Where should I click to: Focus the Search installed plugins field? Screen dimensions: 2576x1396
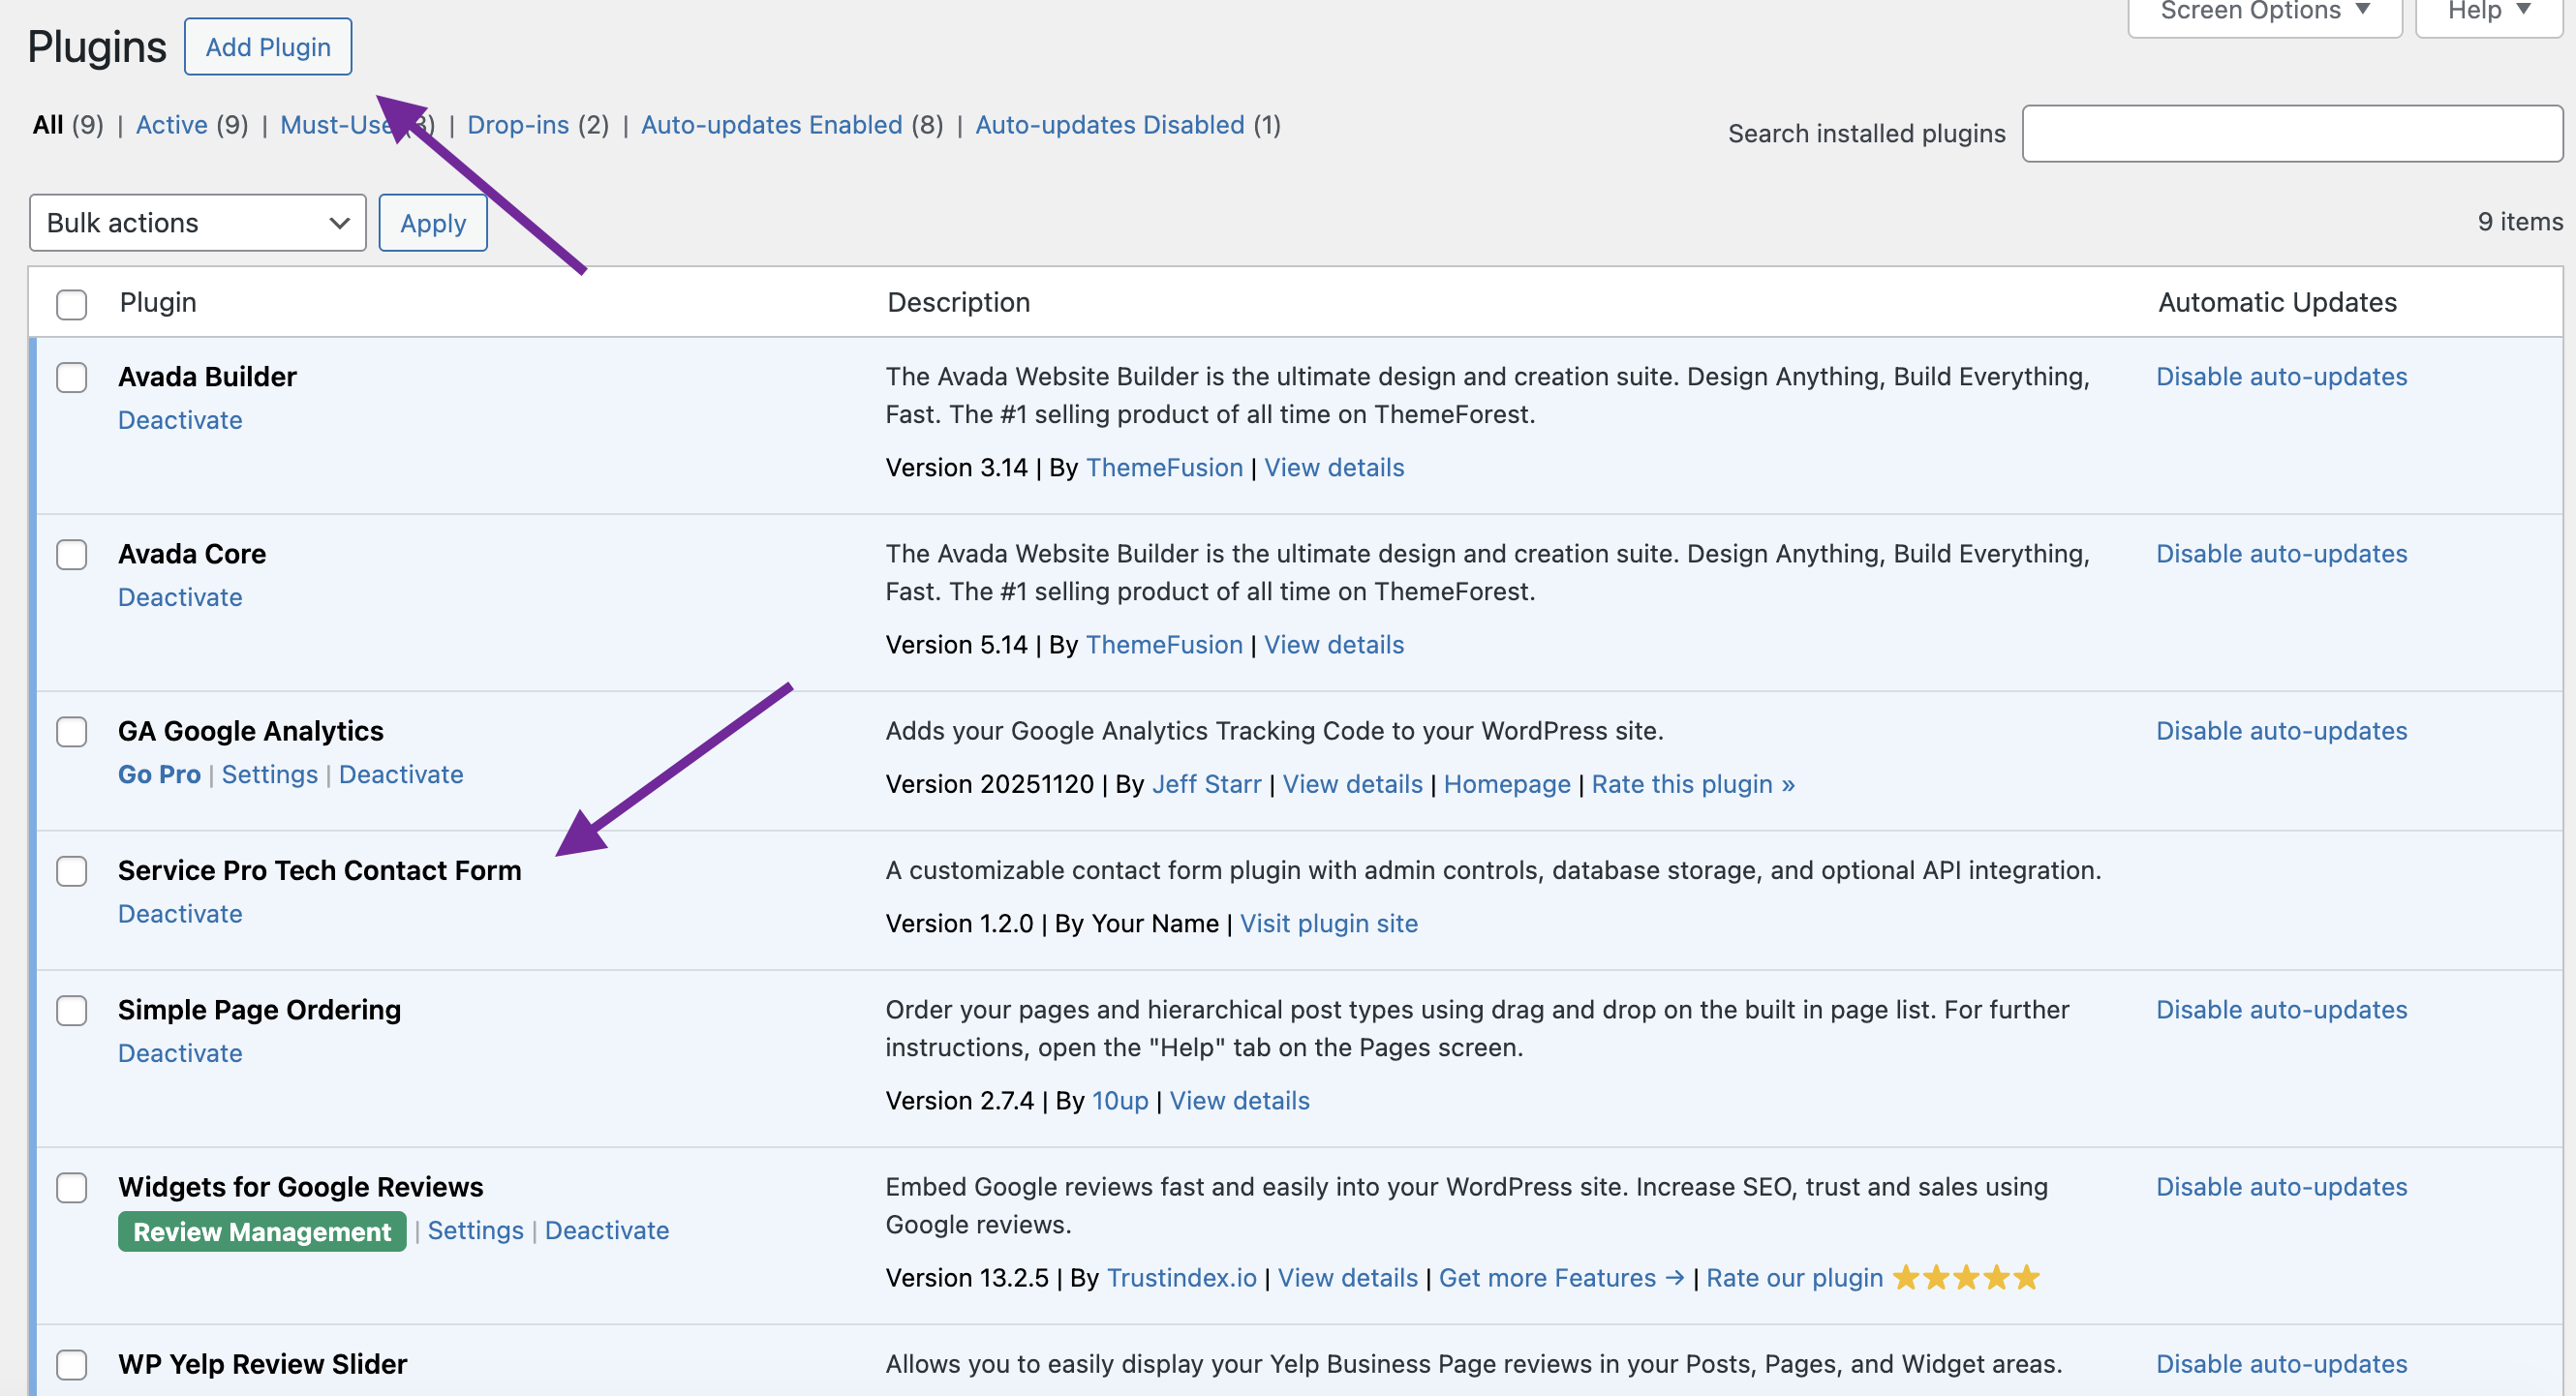click(x=2291, y=134)
